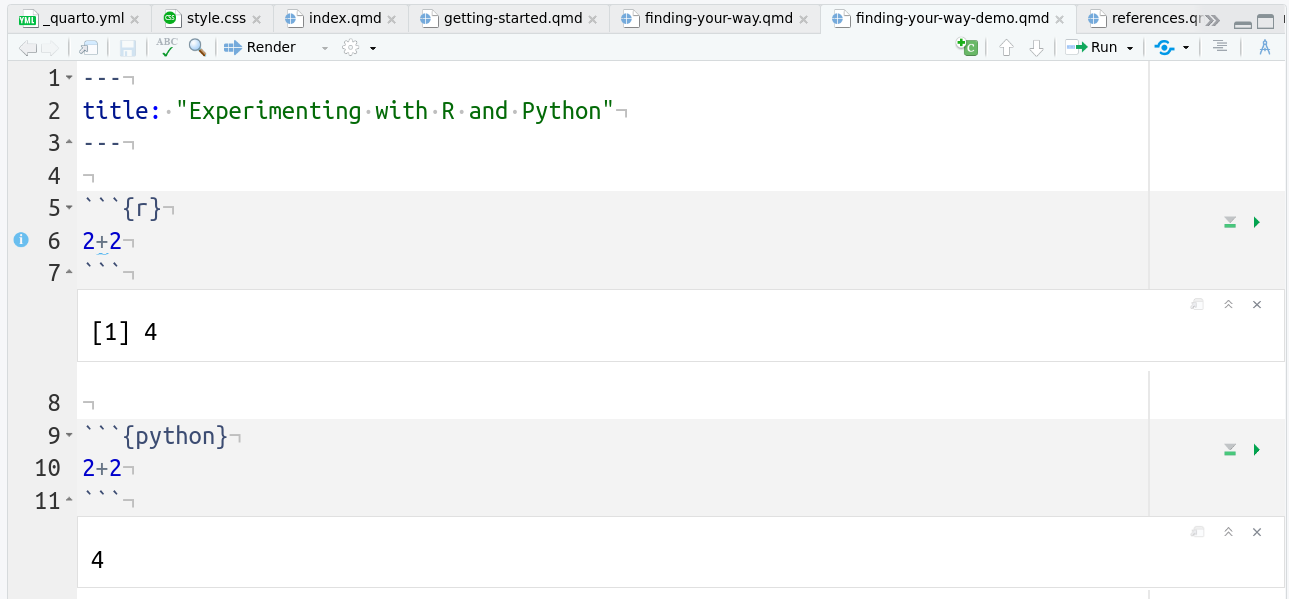
Task: Clear the R chunk output
Action: 1257,305
